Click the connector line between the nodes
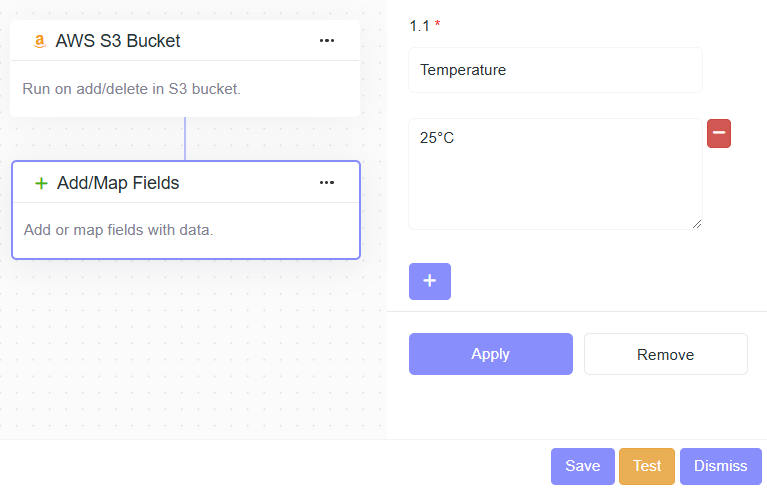This screenshot has width=767, height=490. (185, 138)
